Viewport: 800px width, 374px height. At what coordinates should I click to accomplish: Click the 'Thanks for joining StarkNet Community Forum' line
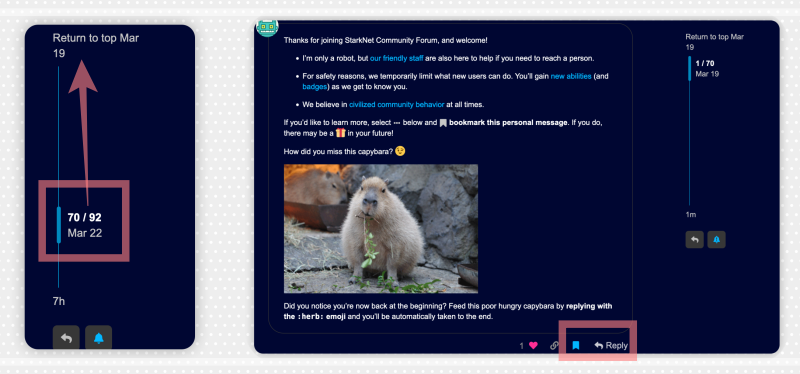(x=385, y=40)
